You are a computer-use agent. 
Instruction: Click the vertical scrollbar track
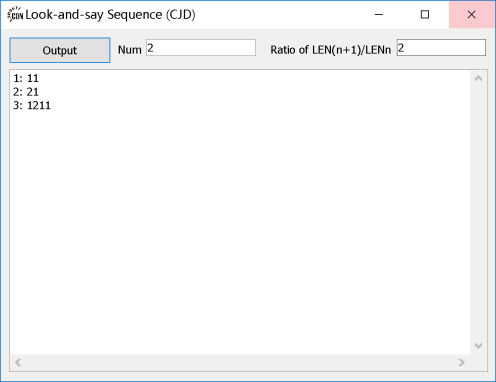pos(478,212)
